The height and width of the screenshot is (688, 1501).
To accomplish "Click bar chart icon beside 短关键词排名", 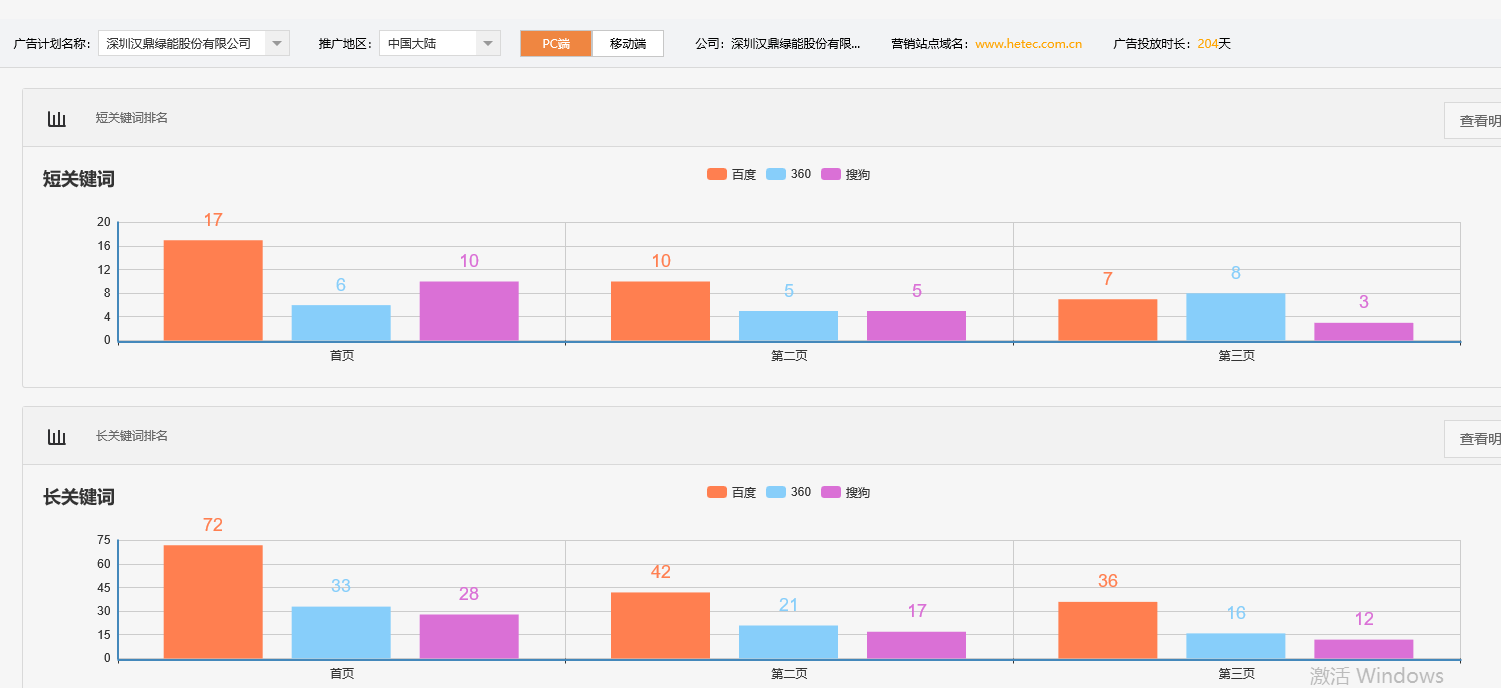I will [x=57, y=119].
